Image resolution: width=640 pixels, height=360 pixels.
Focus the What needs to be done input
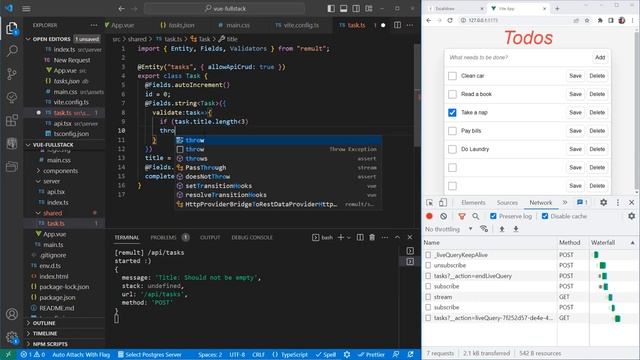click(x=518, y=58)
